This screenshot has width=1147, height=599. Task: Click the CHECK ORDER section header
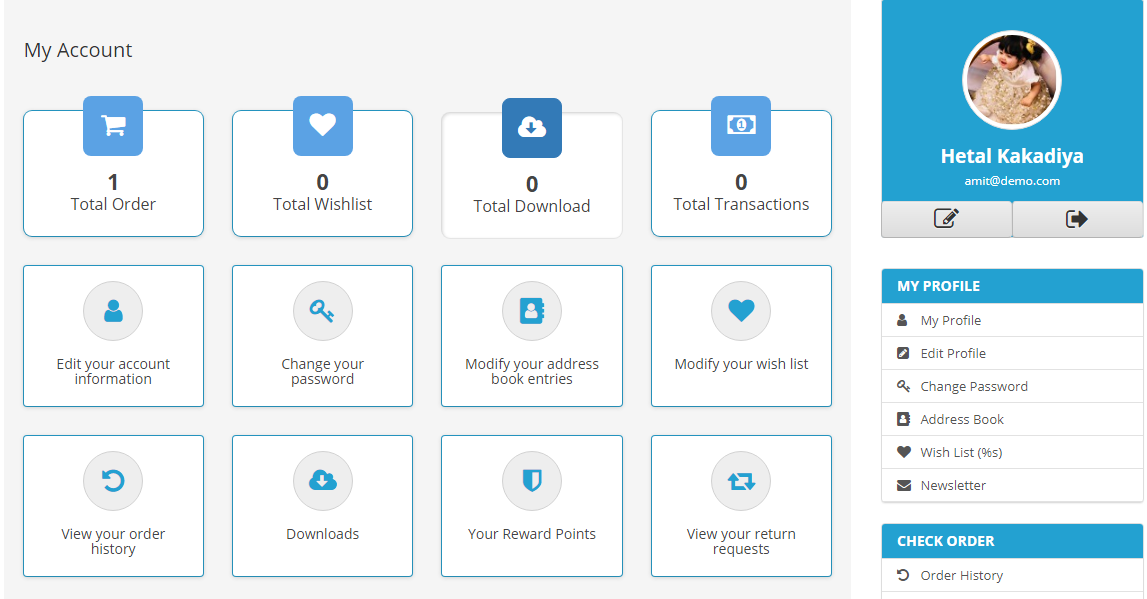[x=1012, y=541]
